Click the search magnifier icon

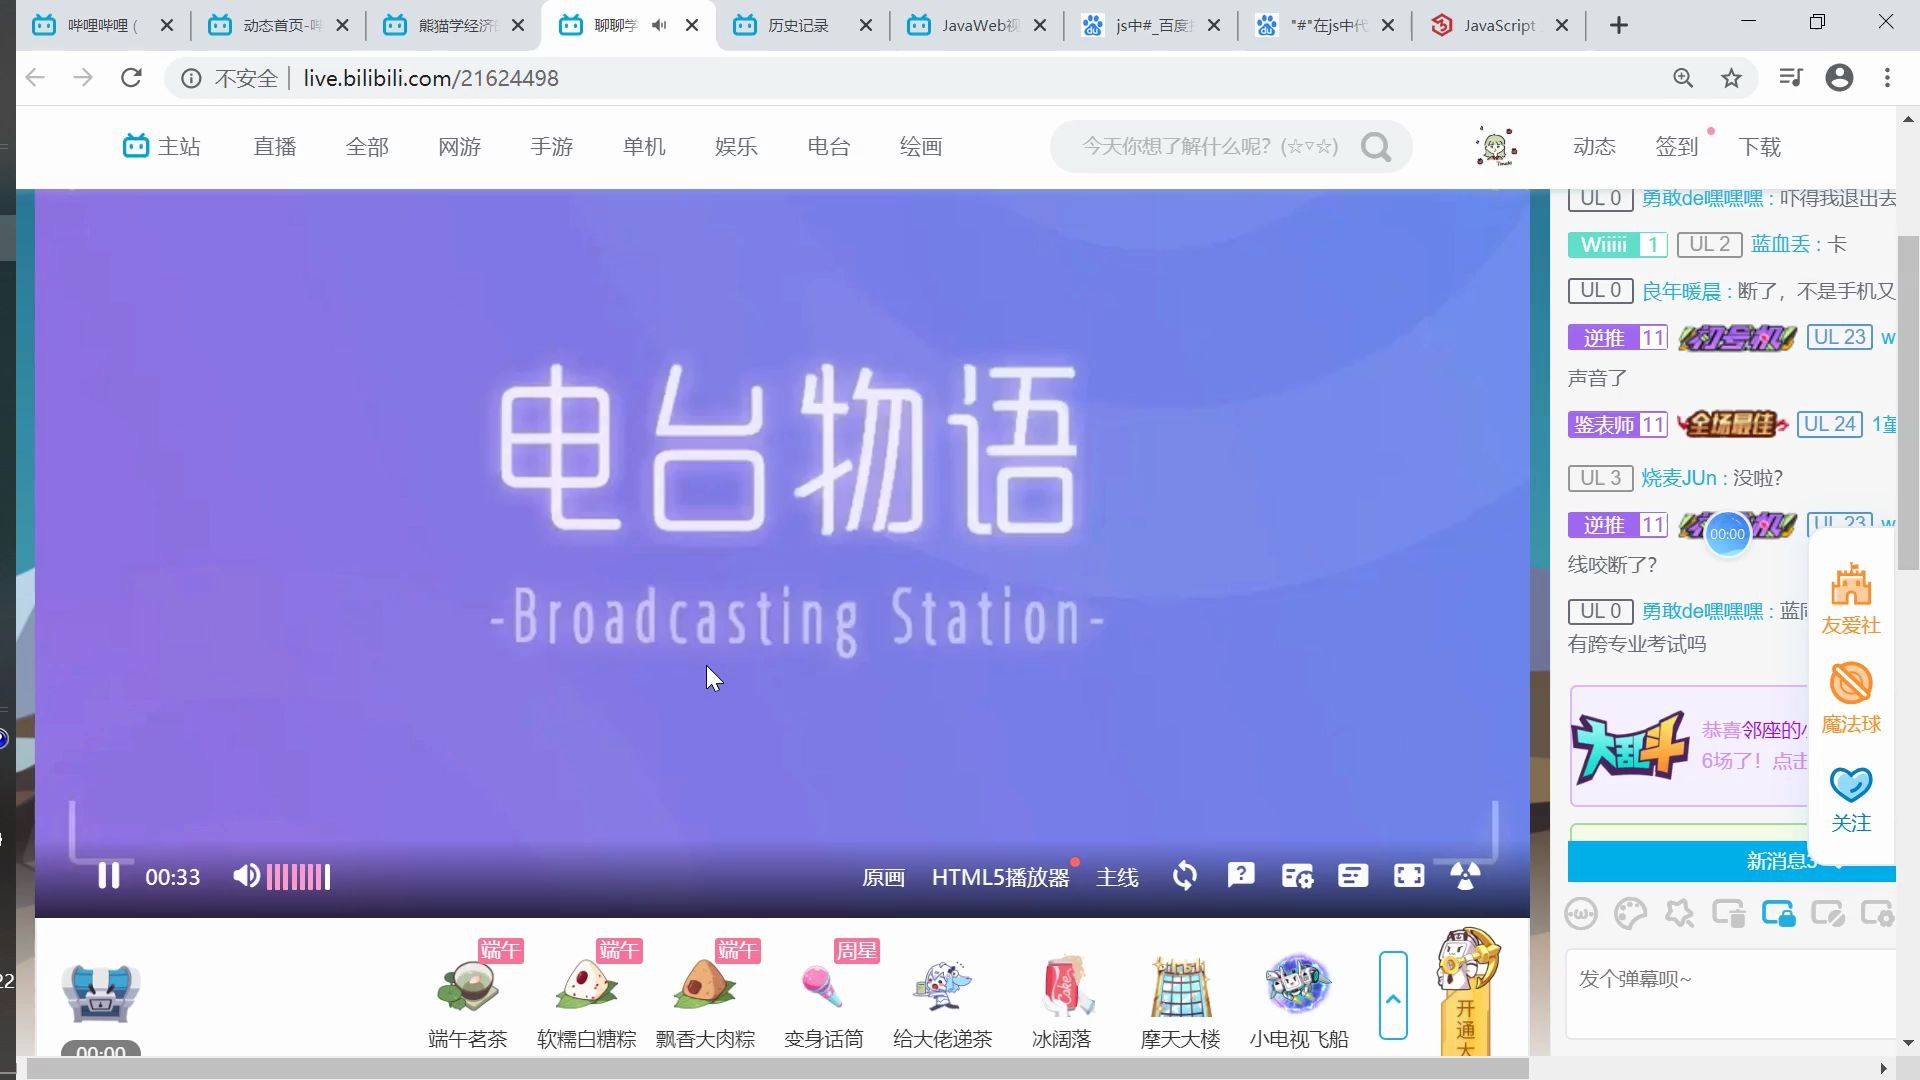pos(1377,147)
